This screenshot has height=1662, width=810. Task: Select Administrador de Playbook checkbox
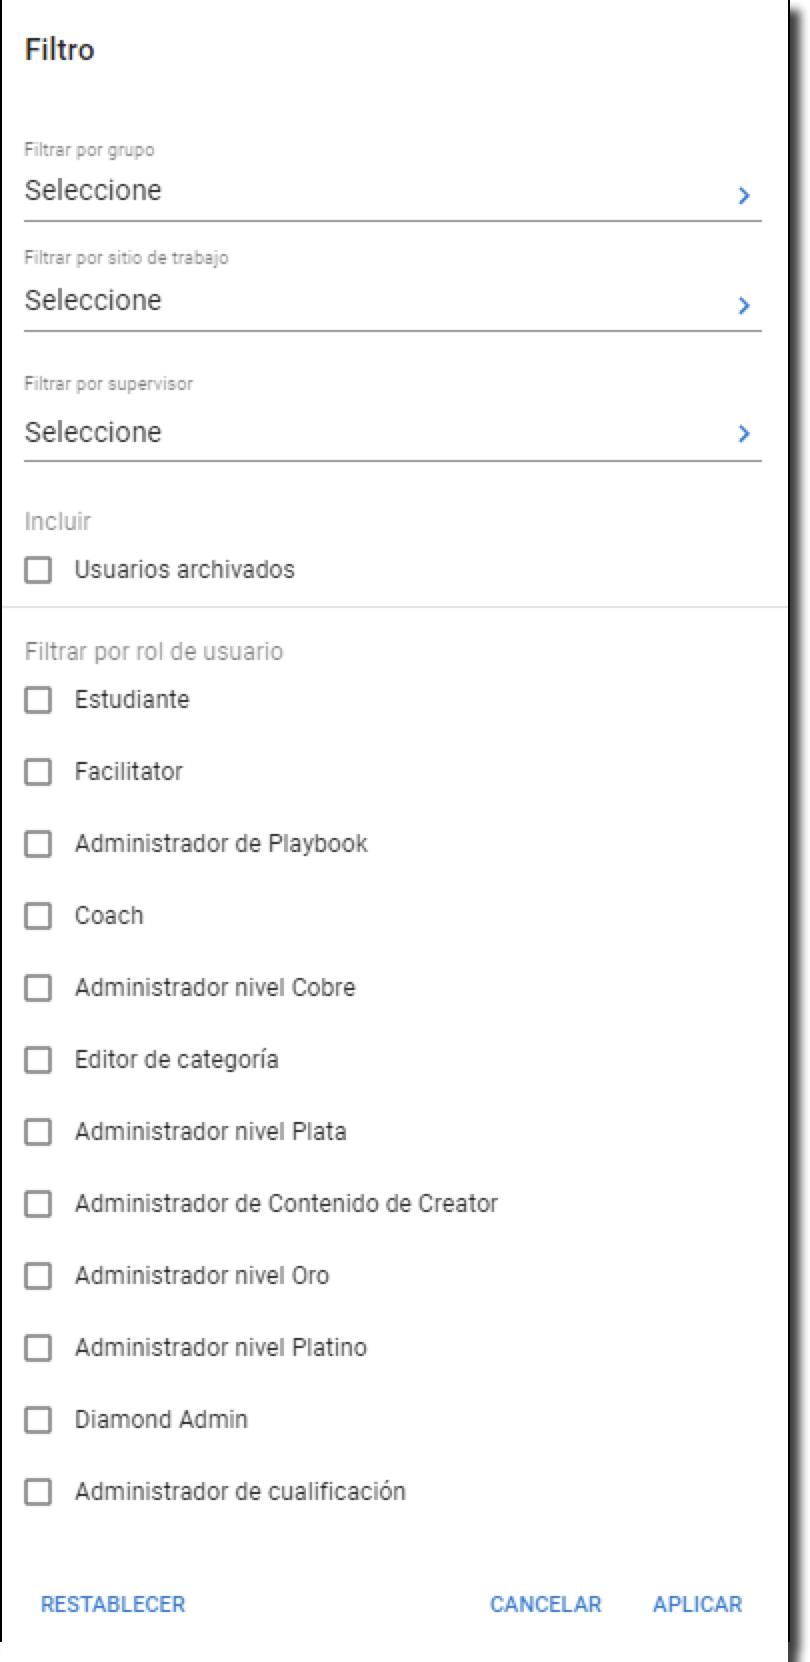[38, 844]
